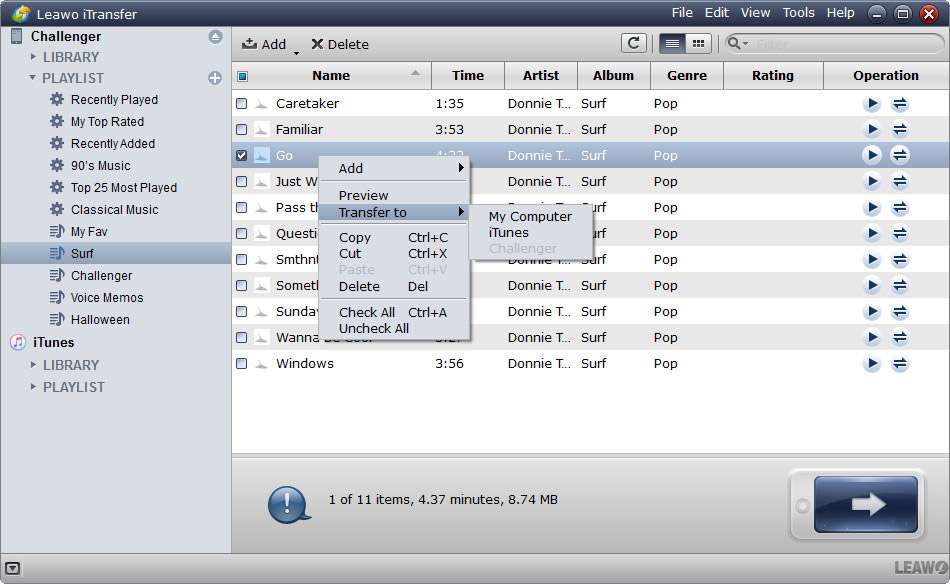Collapse the Challenger PLAYLIST section
The image size is (950, 584).
[x=33, y=78]
